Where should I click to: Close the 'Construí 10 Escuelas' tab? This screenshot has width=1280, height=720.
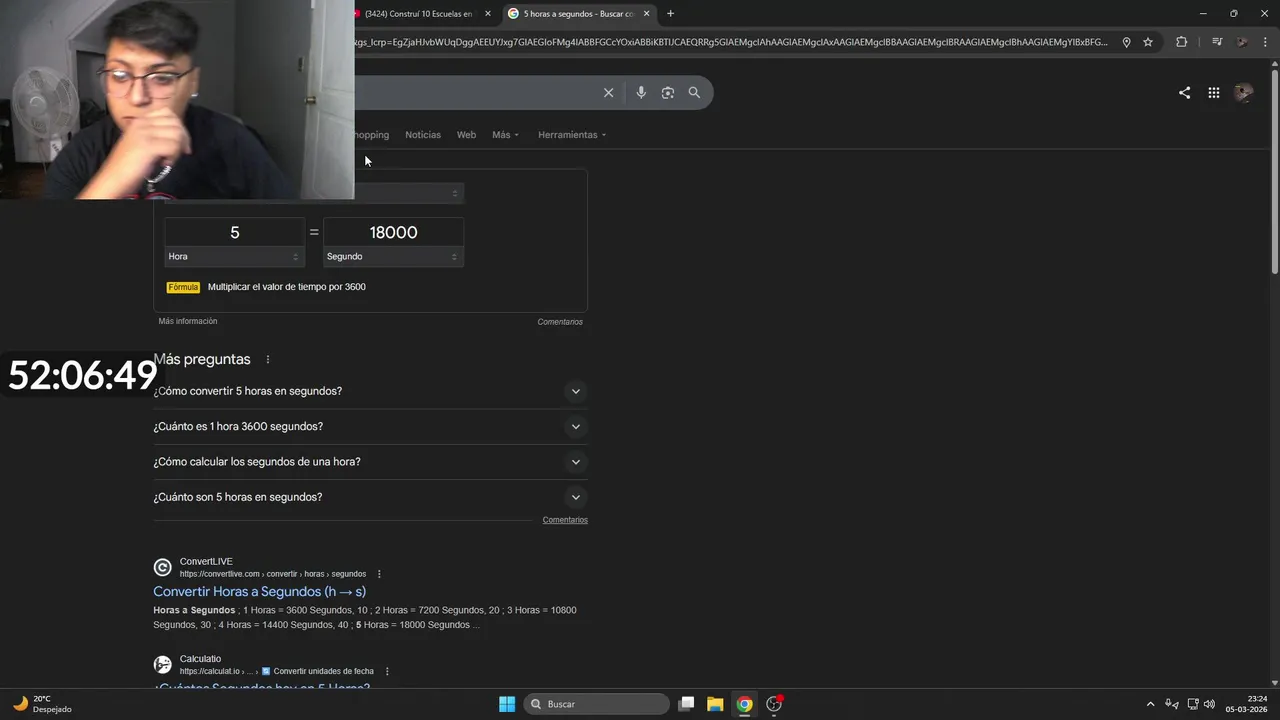point(488,14)
